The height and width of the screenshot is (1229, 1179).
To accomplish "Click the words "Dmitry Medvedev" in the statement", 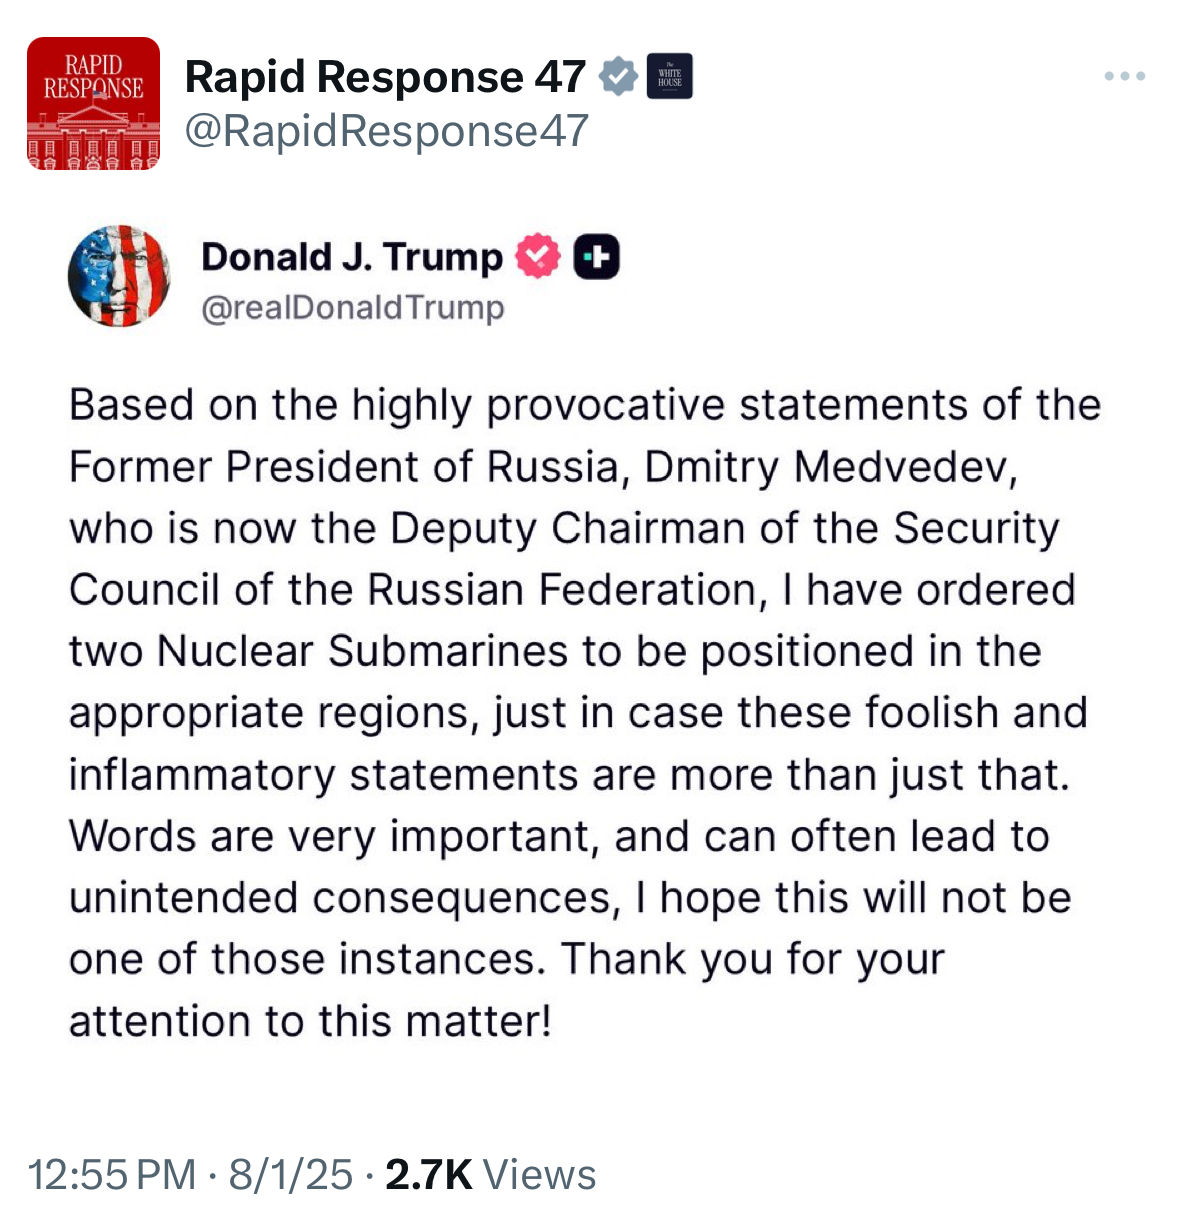I will 830,468.
